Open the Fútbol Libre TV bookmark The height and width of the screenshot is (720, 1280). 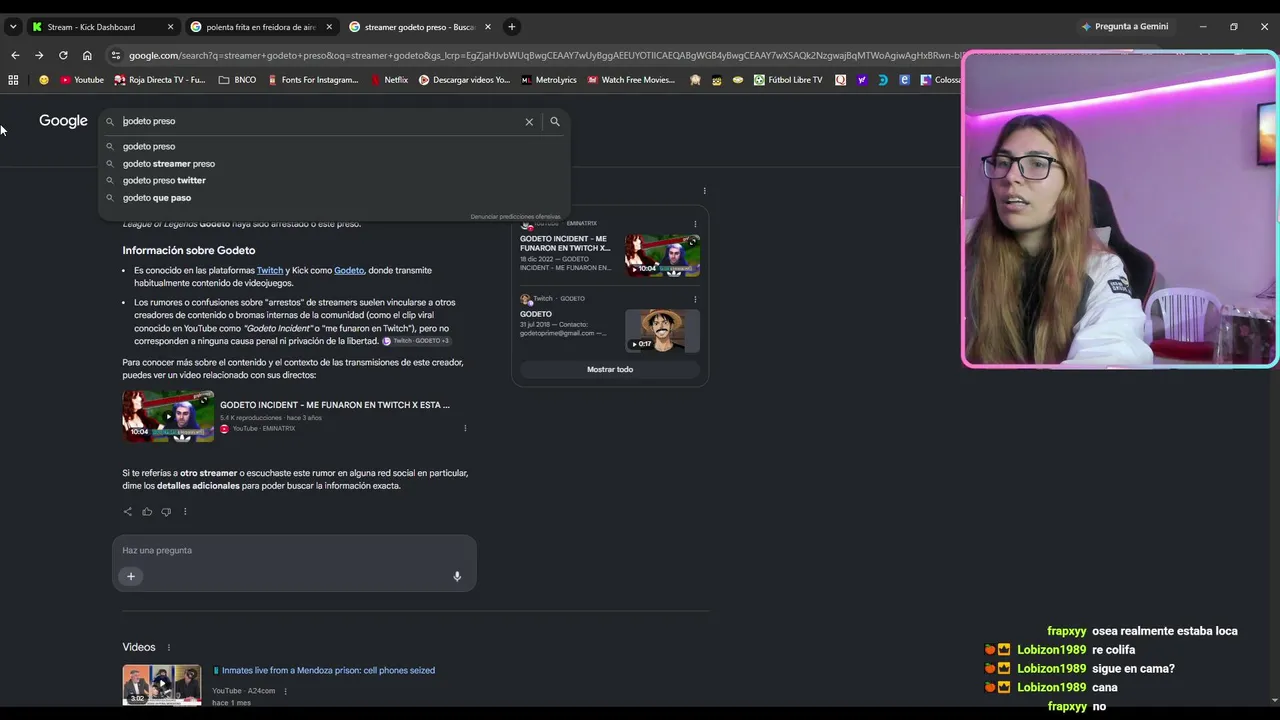point(788,80)
